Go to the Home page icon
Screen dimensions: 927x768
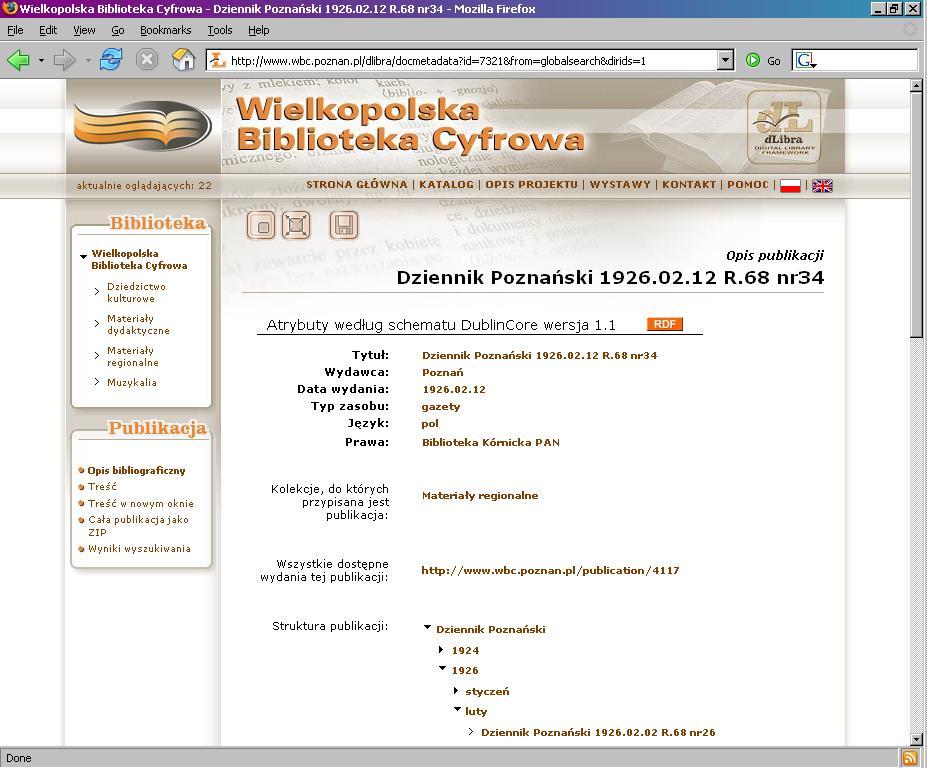point(183,60)
